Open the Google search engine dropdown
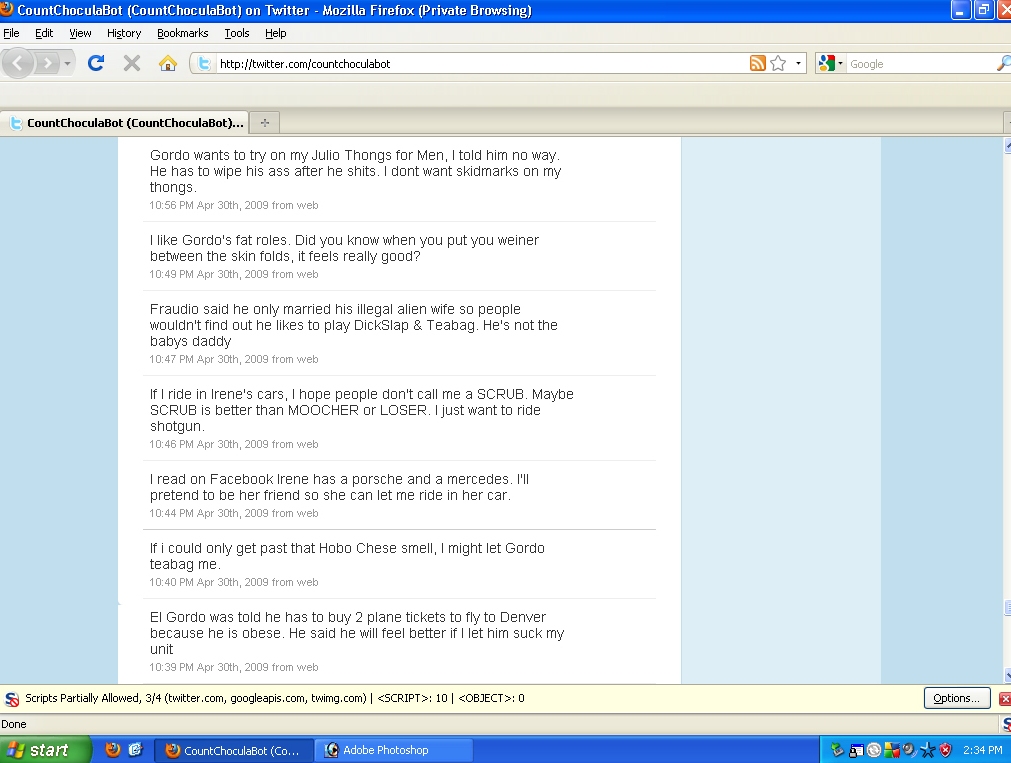 pyautogui.click(x=831, y=63)
